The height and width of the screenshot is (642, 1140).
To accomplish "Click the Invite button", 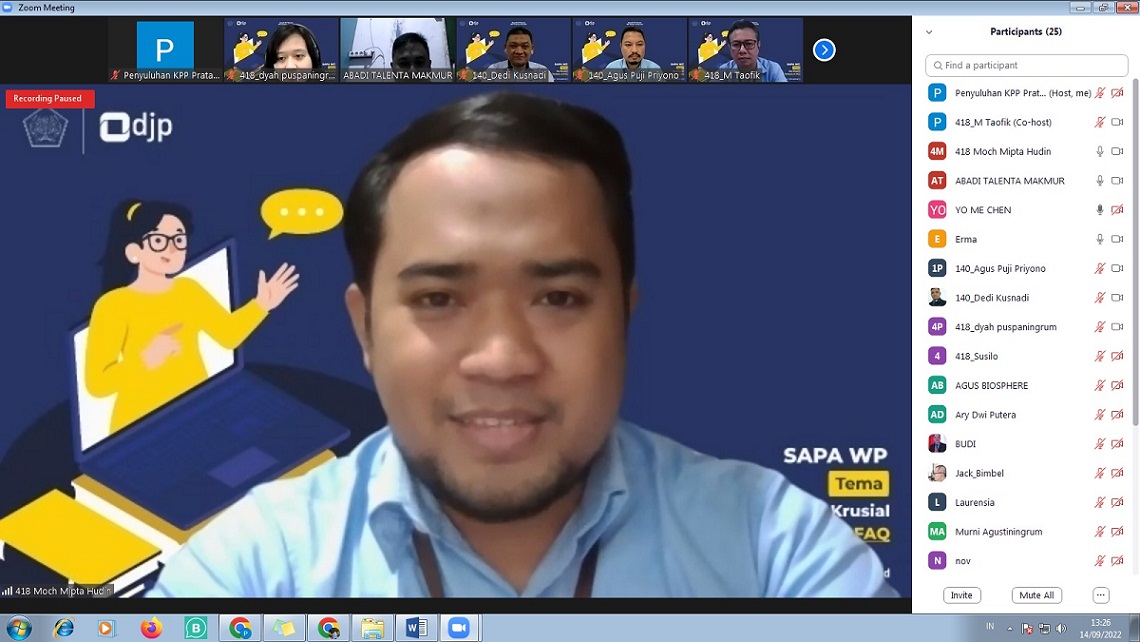I will point(961,595).
